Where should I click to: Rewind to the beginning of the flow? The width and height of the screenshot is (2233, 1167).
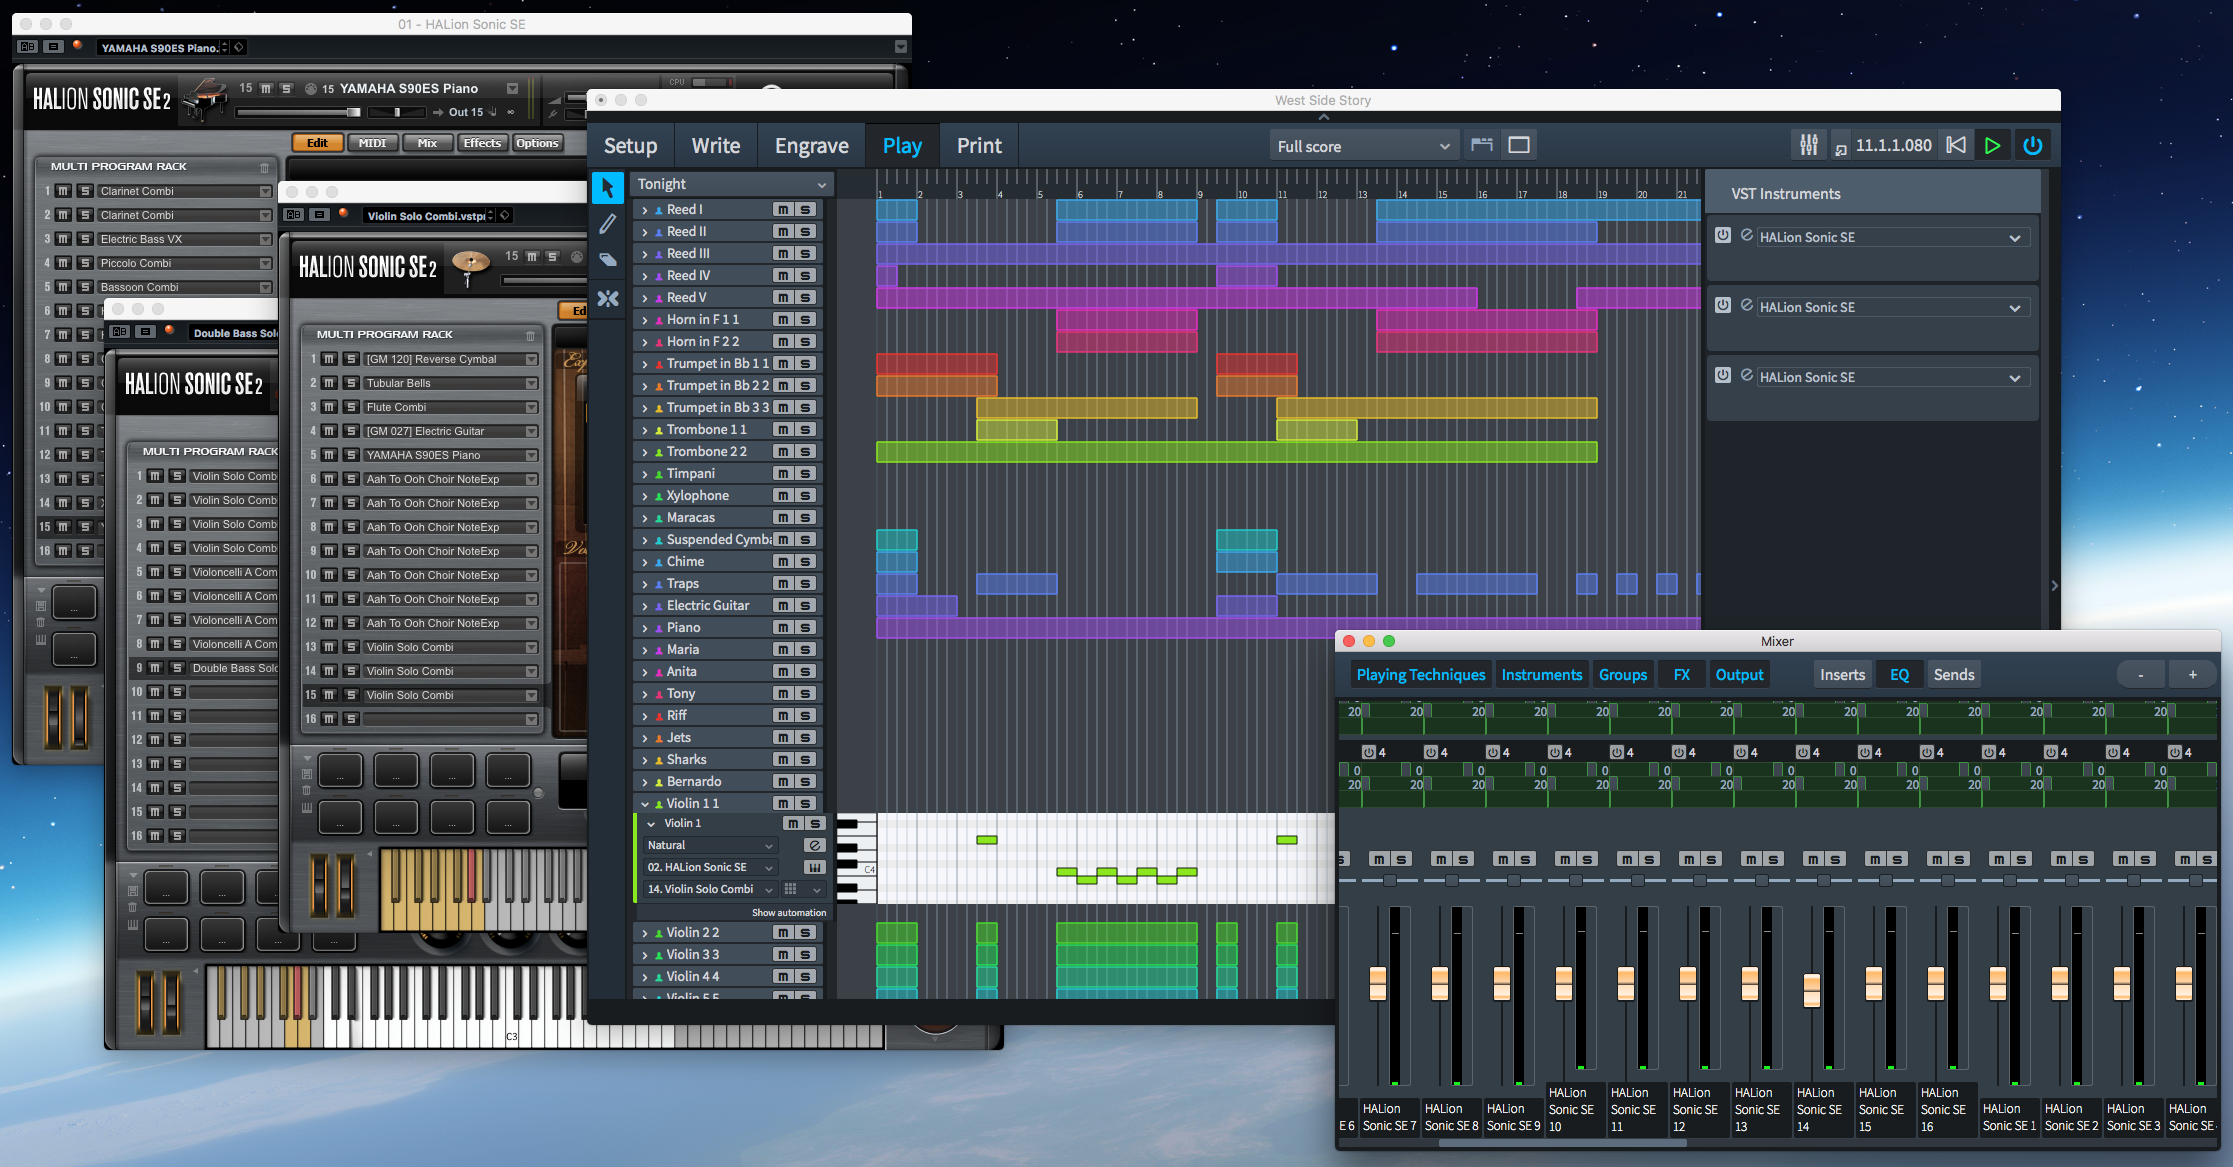coord(1956,145)
